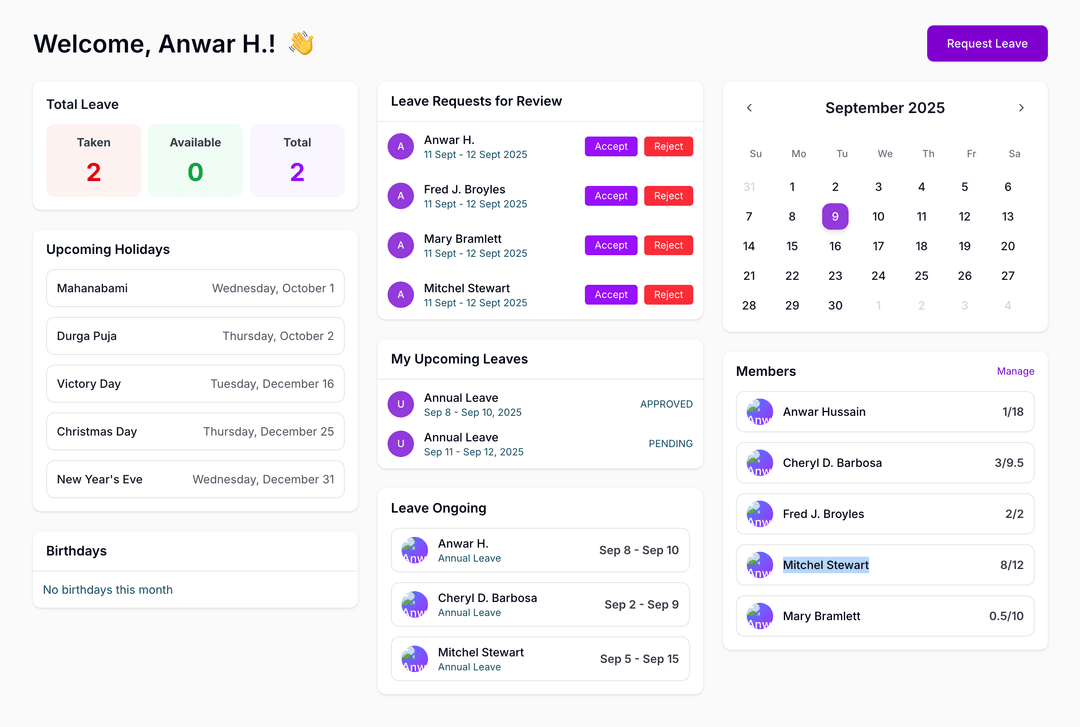Select September 9 on the calendar

pyautogui.click(x=835, y=216)
